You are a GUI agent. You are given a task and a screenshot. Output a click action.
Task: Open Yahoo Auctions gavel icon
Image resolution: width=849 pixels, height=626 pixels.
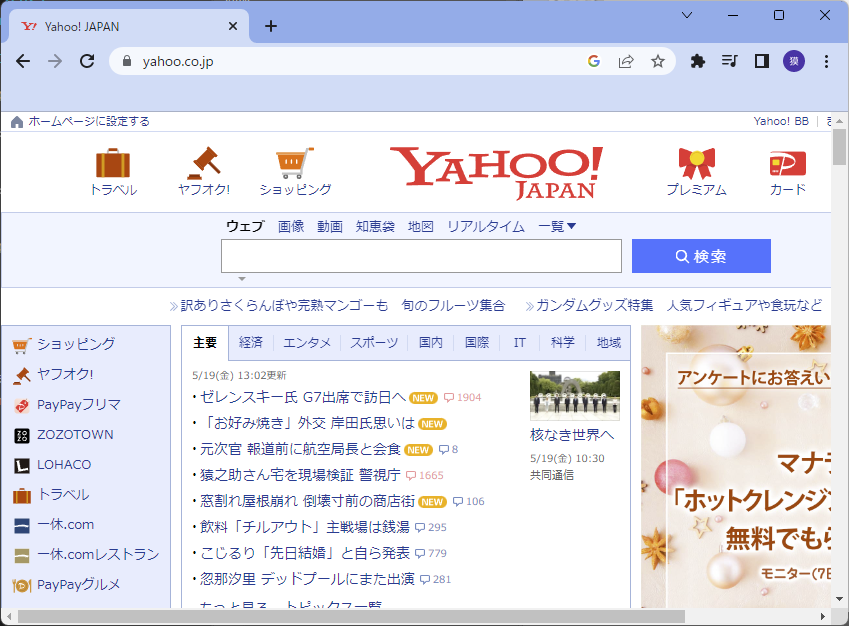point(204,162)
